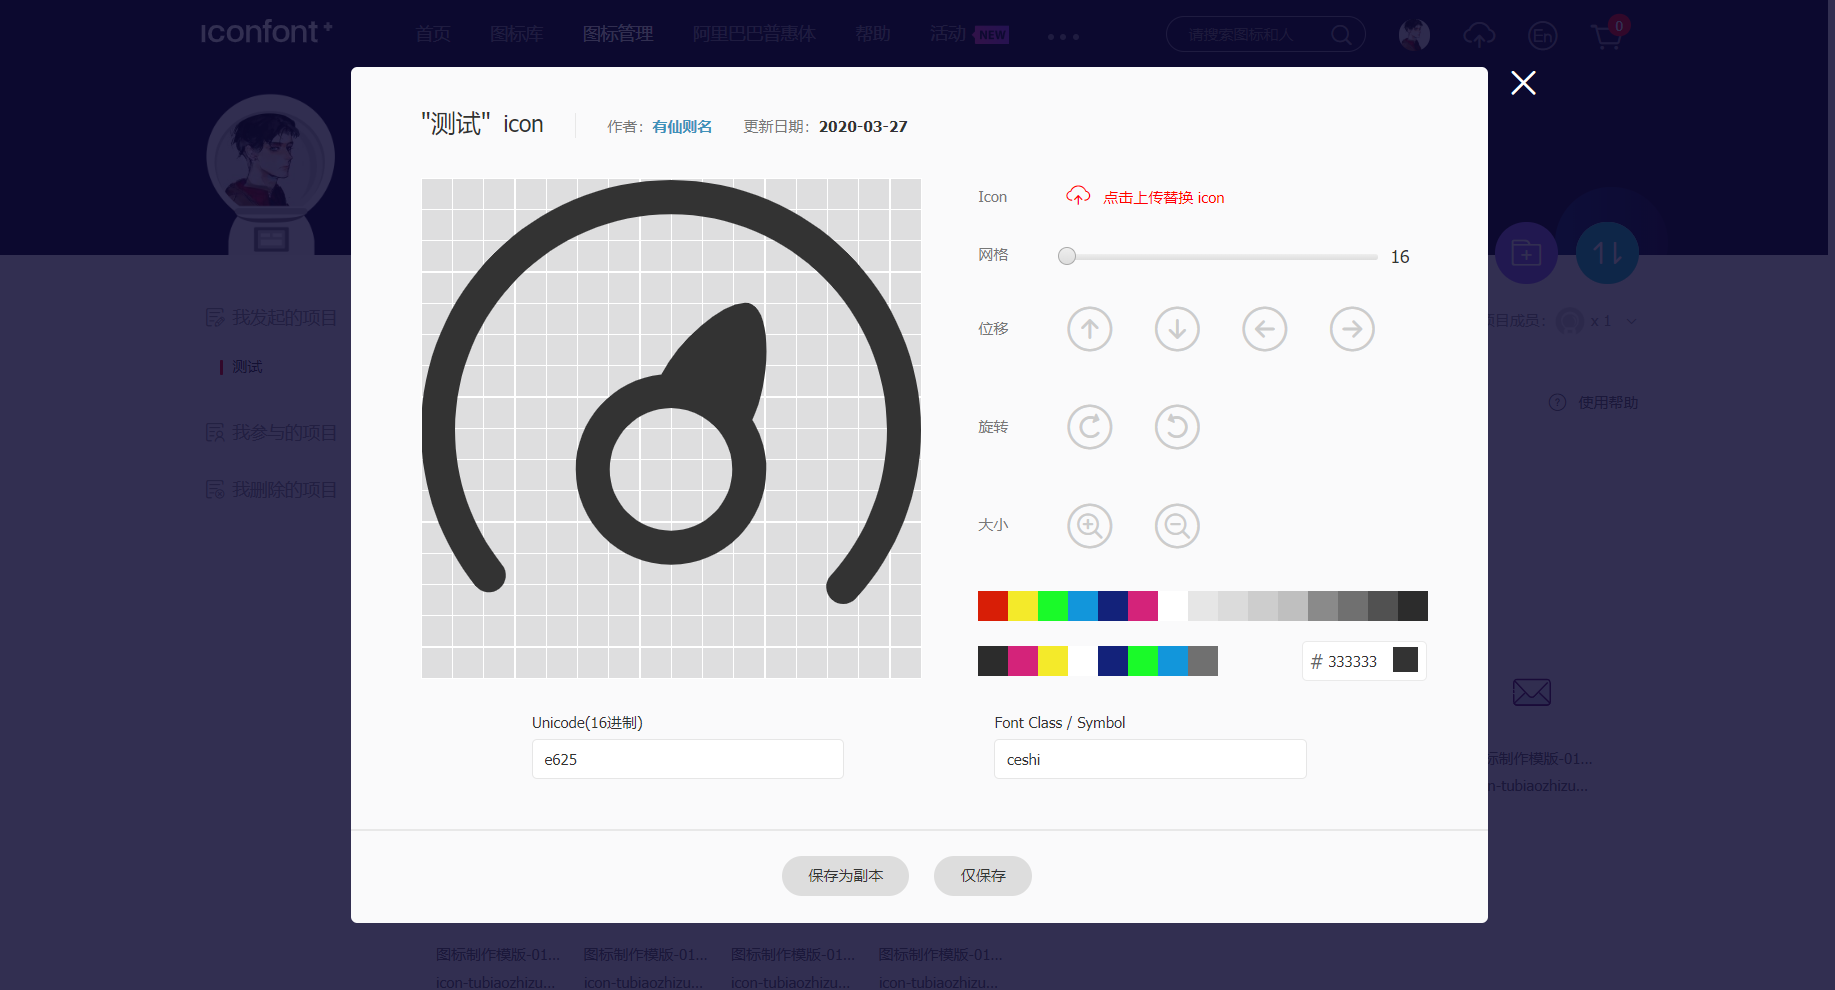The height and width of the screenshot is (990, 1835).
Task: Click the color preview square beside #333333
Action: (x=1405, y=660)
